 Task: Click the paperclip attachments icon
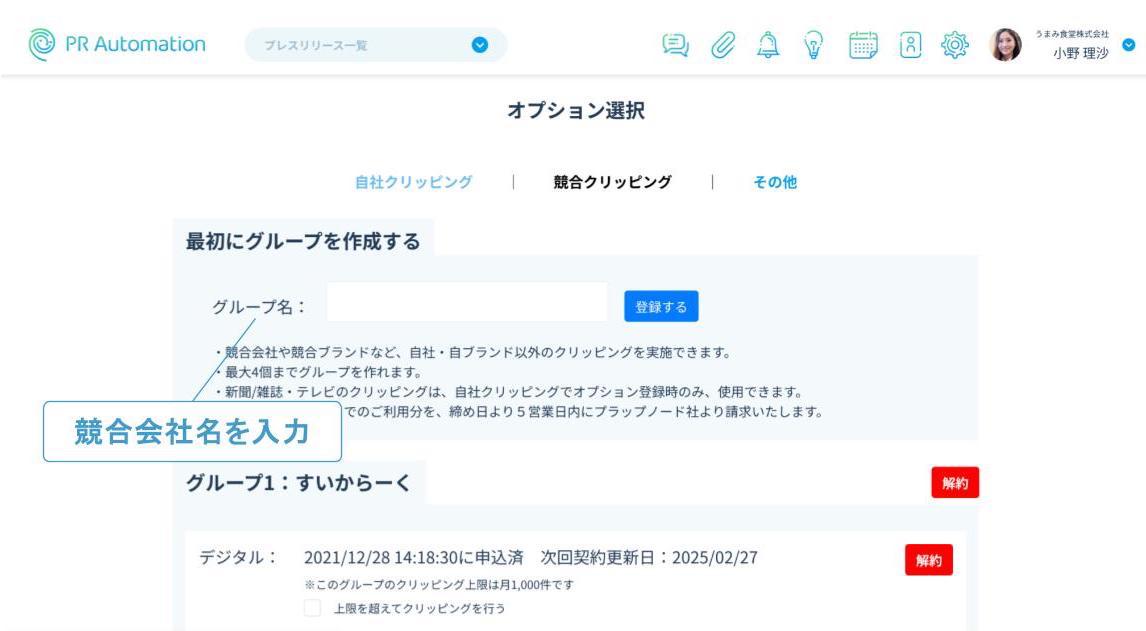723,45
